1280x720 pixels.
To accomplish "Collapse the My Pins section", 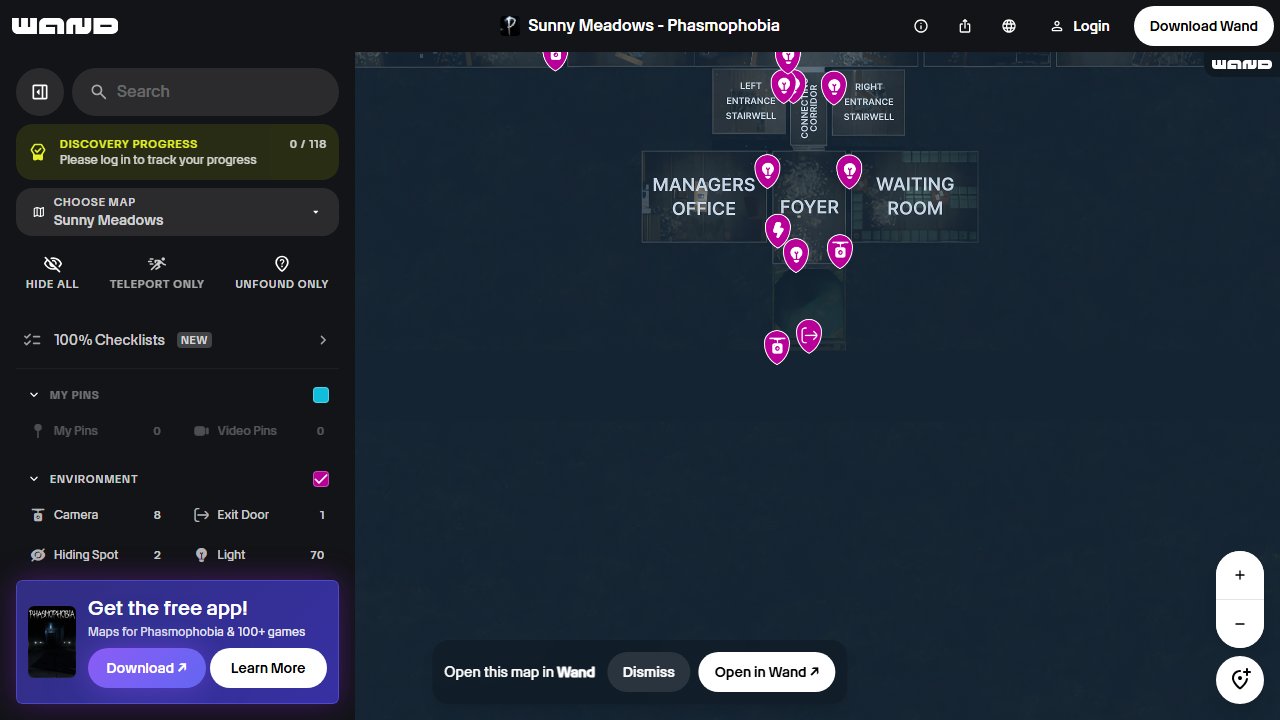I will [x=35, y=395].
